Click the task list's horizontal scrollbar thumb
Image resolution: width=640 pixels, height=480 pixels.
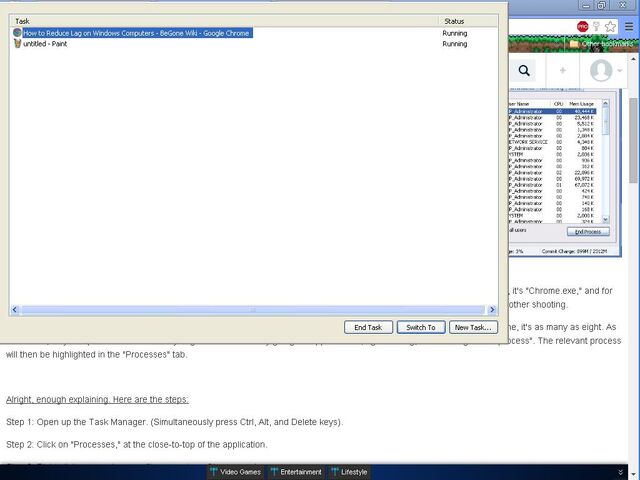(253, 310)
